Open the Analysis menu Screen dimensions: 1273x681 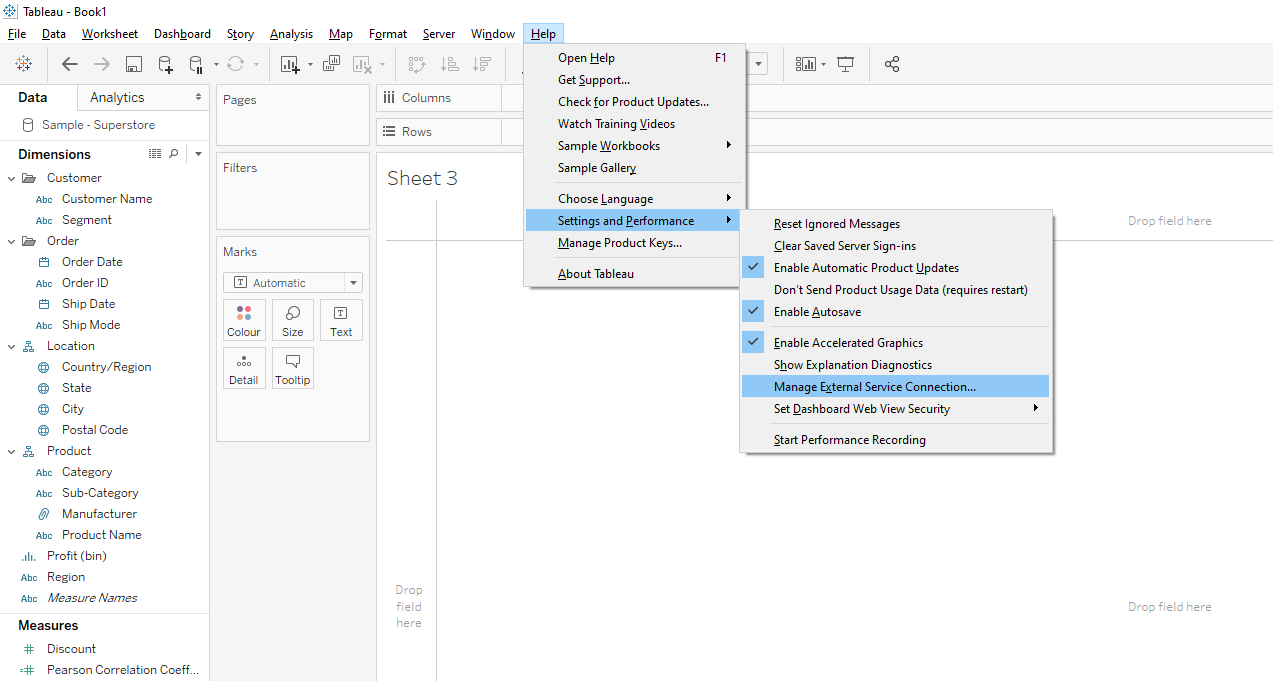(x=291, y=33)
